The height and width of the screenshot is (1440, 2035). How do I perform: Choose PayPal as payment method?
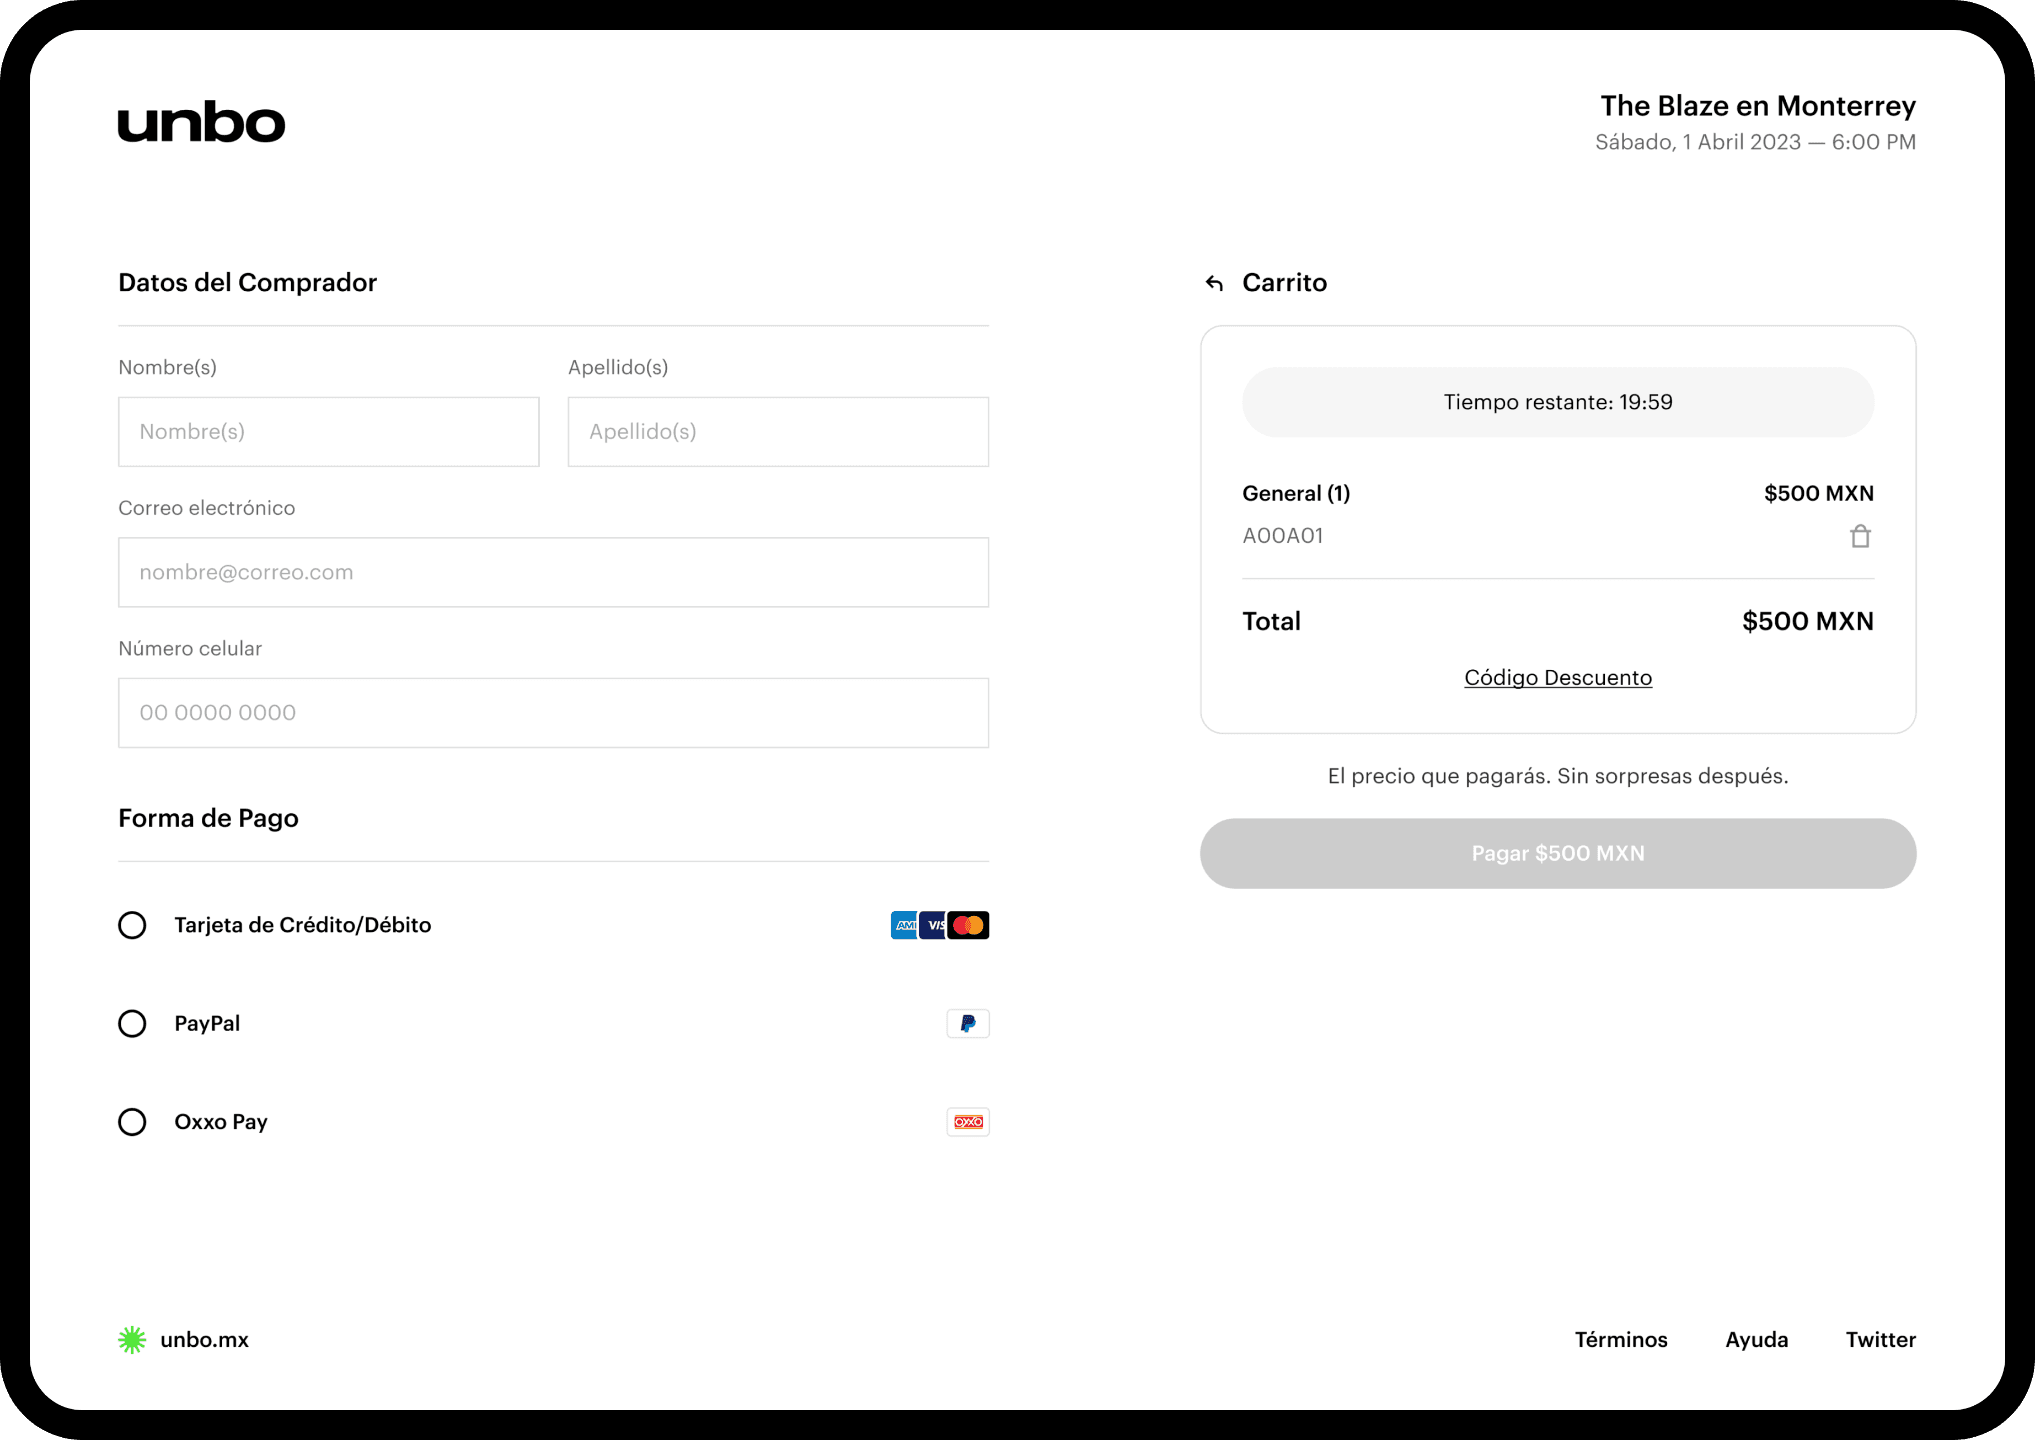[132, 1023]
